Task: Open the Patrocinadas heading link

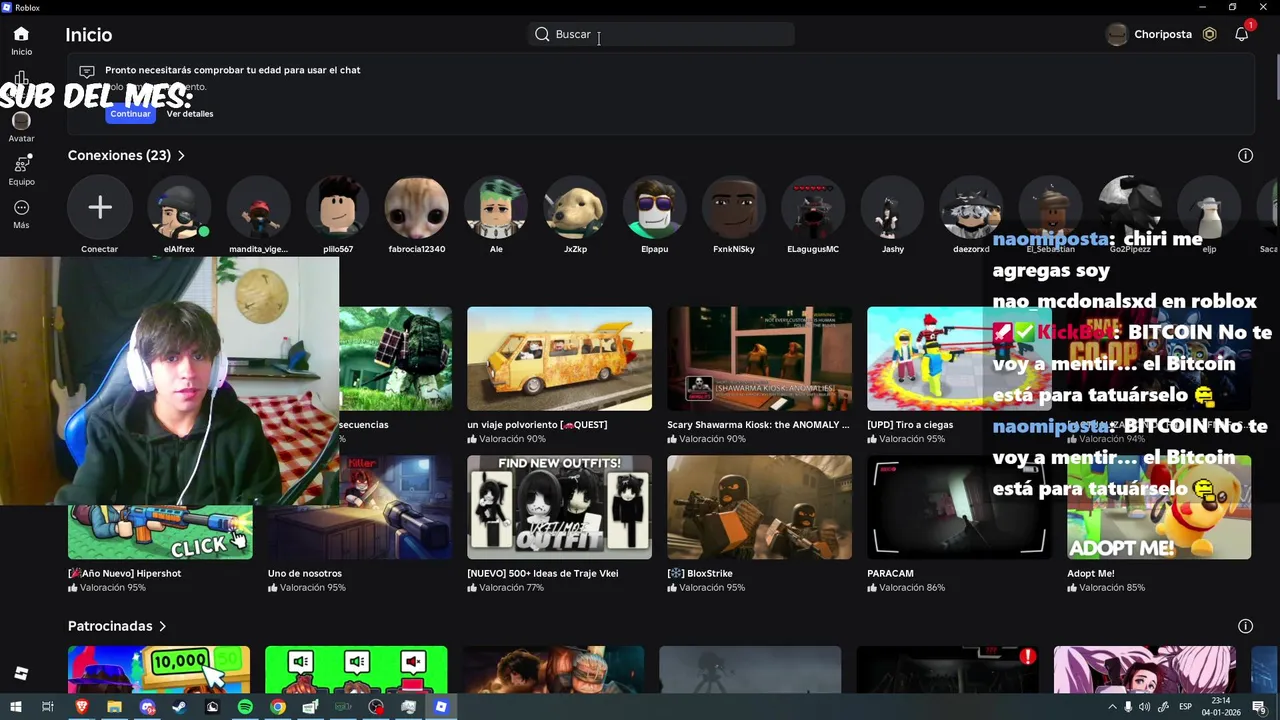Action: 110,626
